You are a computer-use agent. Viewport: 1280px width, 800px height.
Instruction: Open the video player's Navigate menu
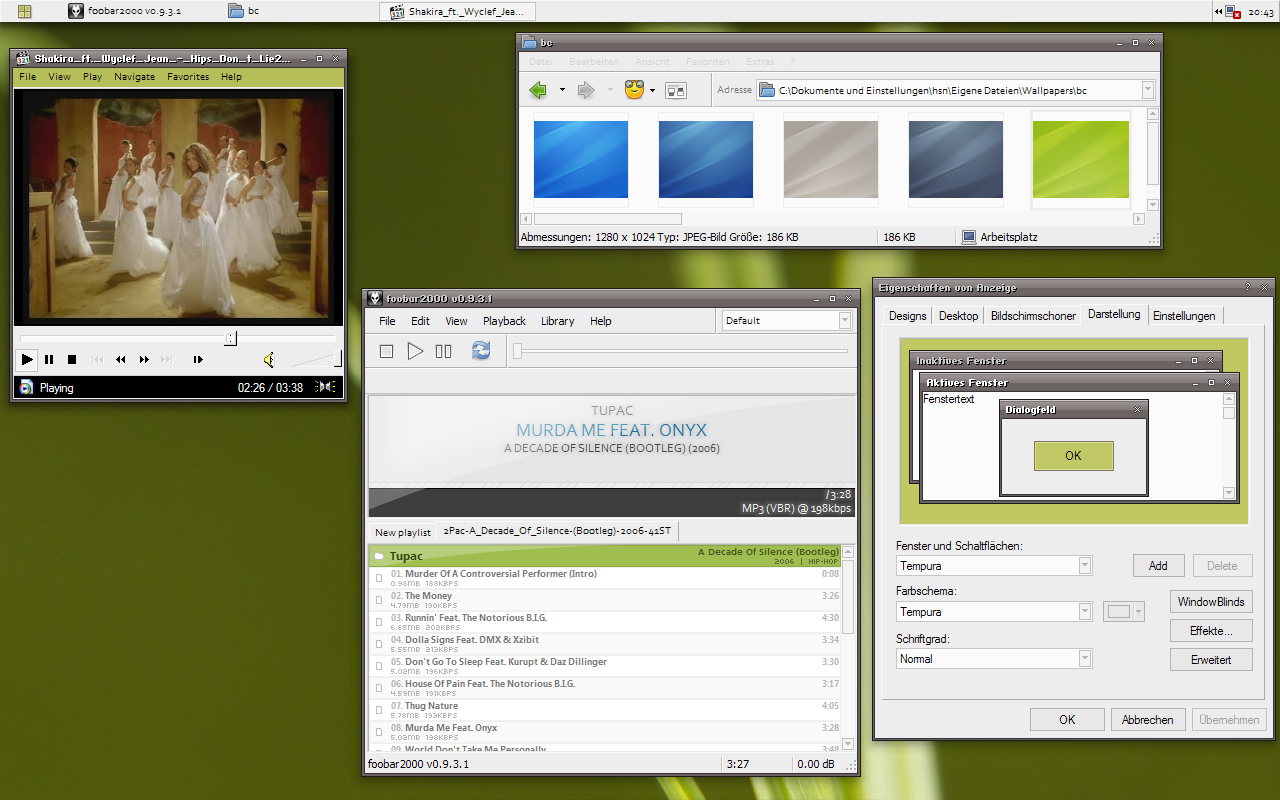tap(134, 76)
